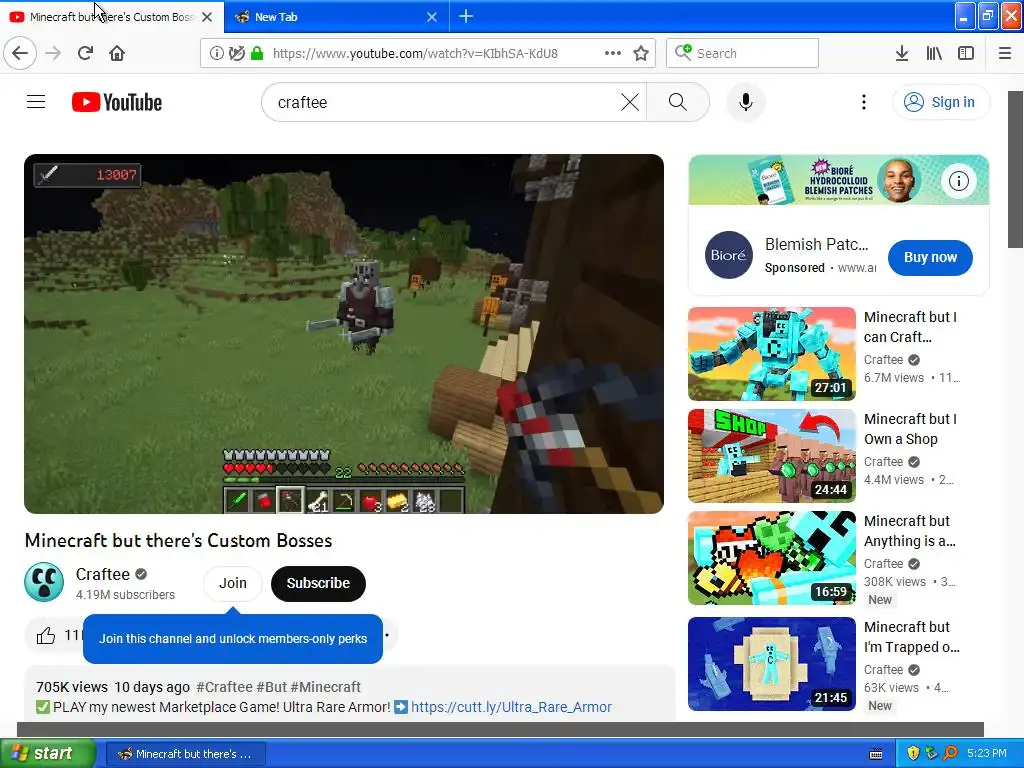Open page actions three-dot menu in address bar

click(x=613, y=53)
